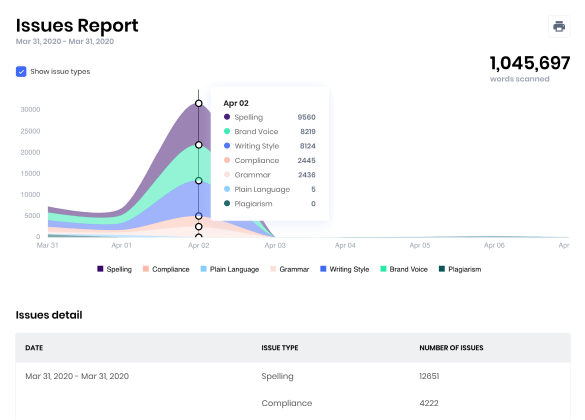585x420 pixels.
Task: Toggle Grammar series in chart legend
Action: (290, 269)
